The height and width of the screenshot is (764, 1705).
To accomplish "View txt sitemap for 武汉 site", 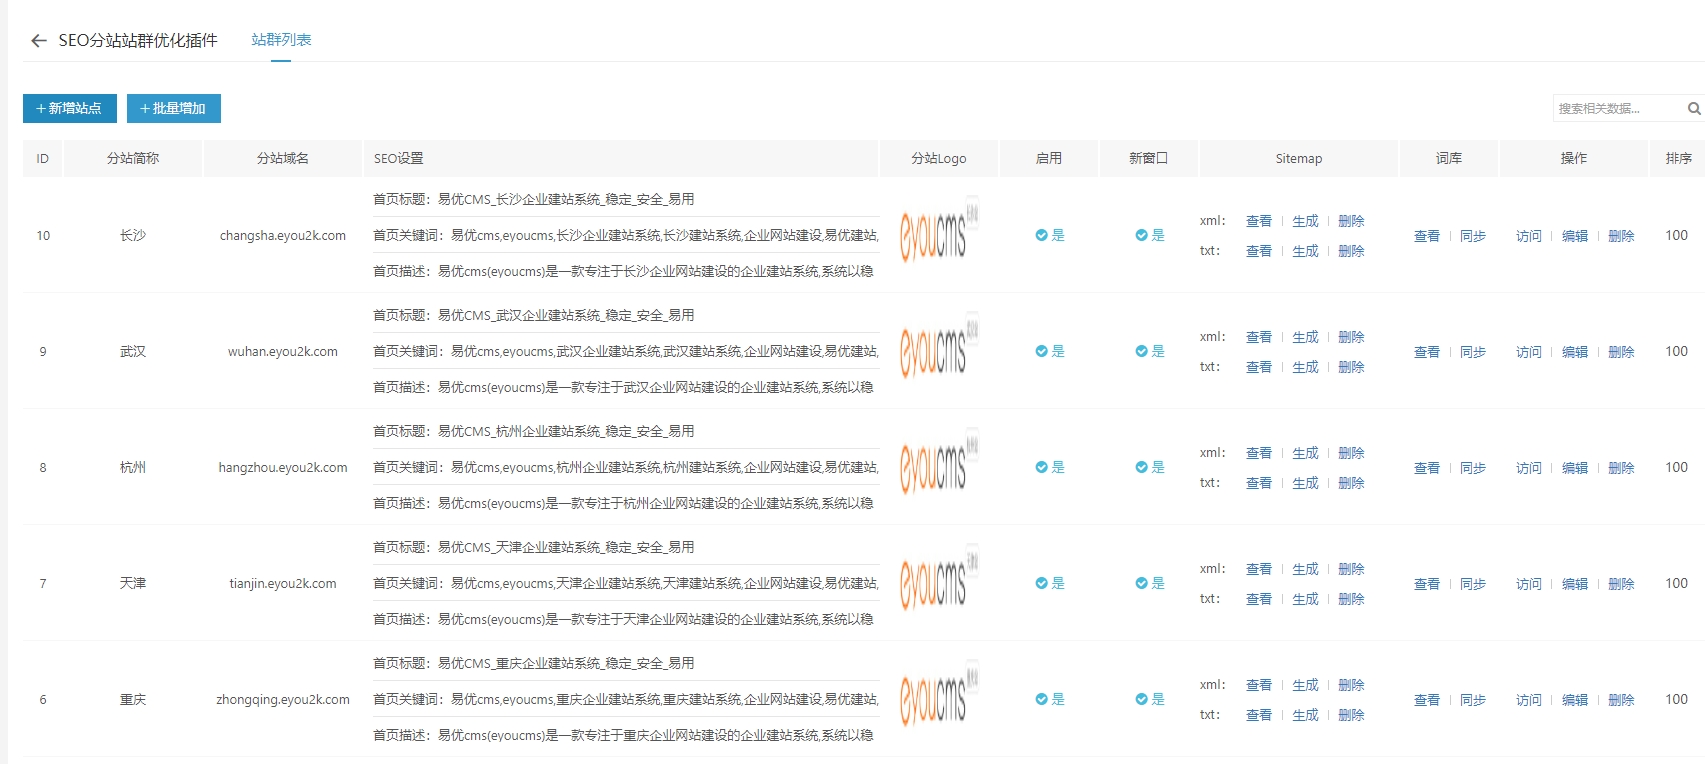I will (x=1259, y=367).
